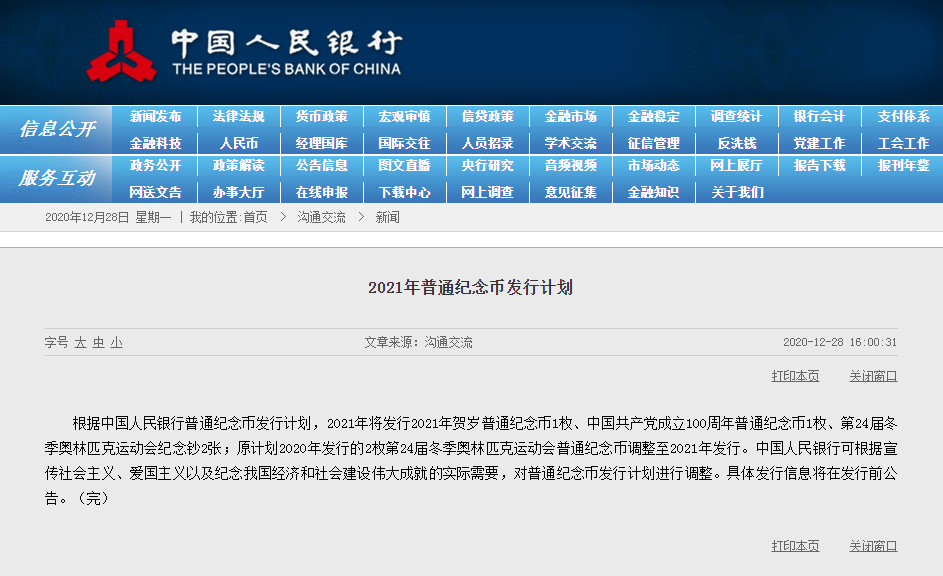Open 公告信息 section
This screenshot has width=943, height=576.
click(321, 165)
